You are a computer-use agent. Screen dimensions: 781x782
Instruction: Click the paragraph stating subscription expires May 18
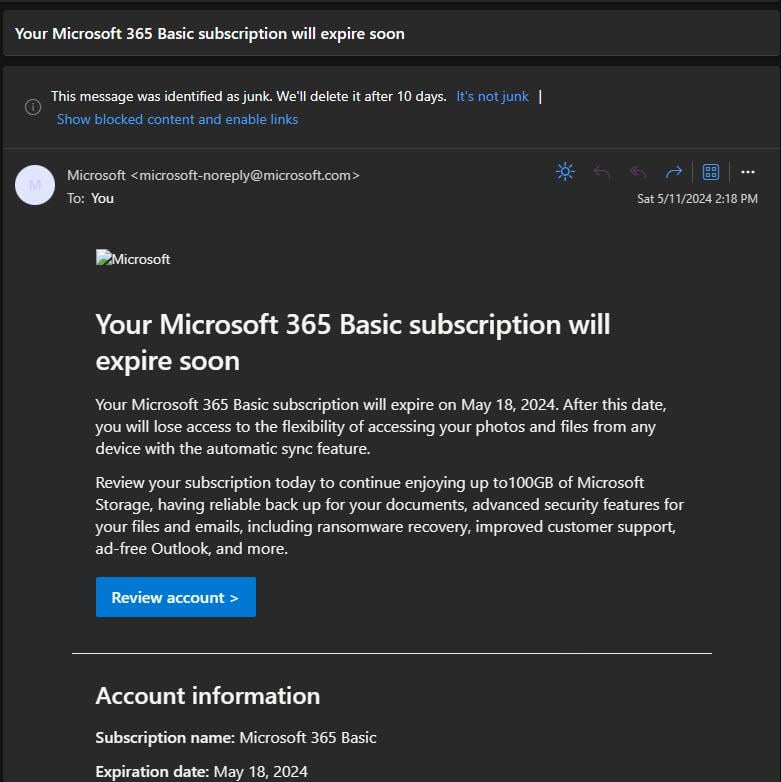[x=381, y=426]
